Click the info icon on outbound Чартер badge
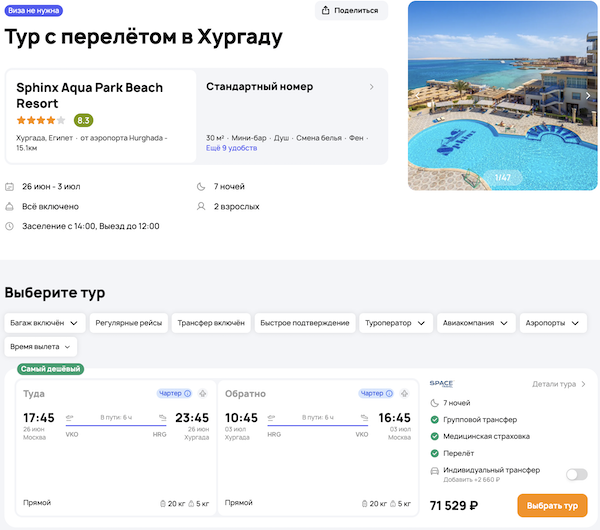 click(x=187, y=394)
